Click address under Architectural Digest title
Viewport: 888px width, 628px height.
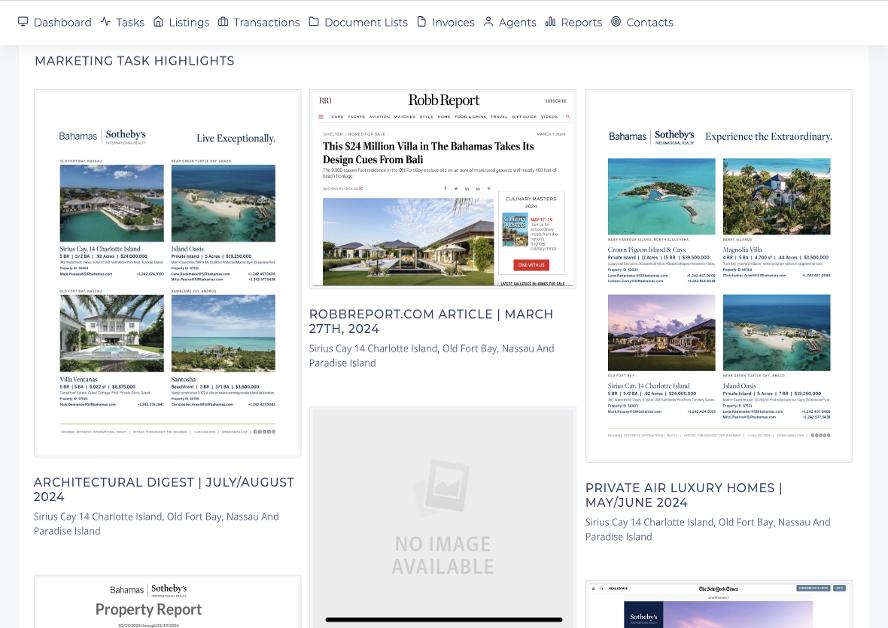point(156,524)
